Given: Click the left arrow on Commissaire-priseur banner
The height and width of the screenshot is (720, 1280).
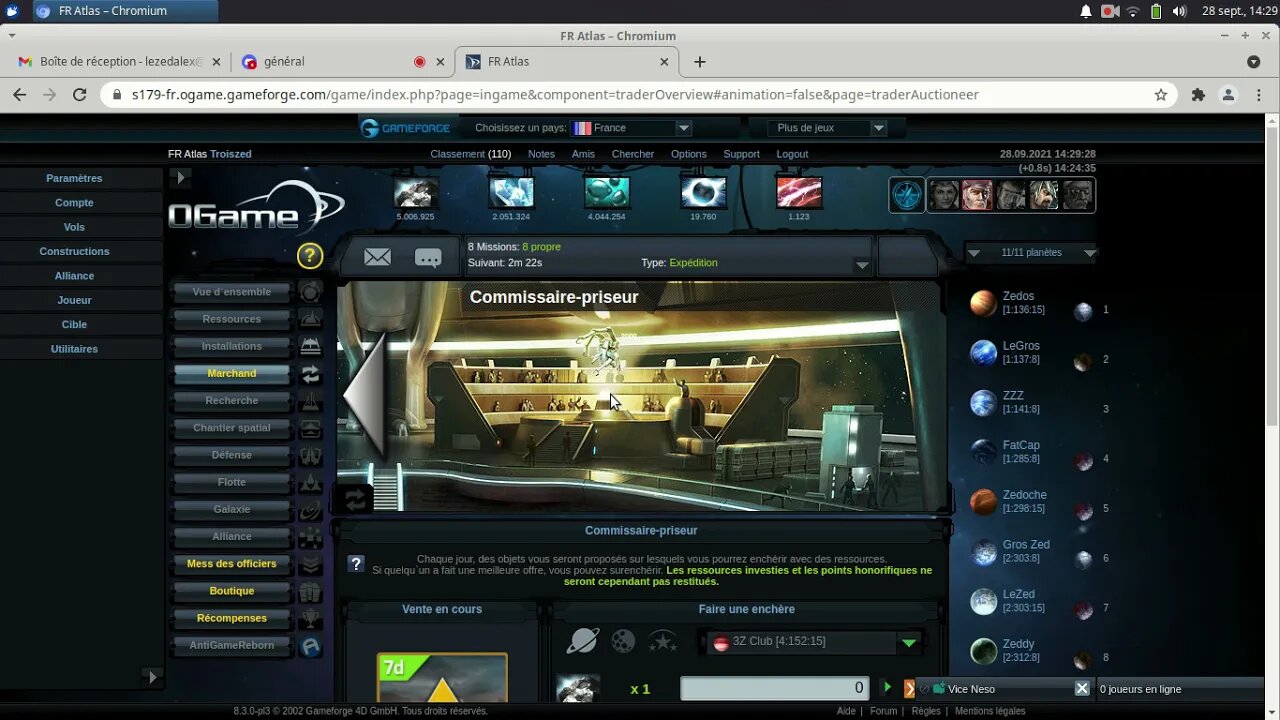Looking at the screenshot, I should (364, 396).
